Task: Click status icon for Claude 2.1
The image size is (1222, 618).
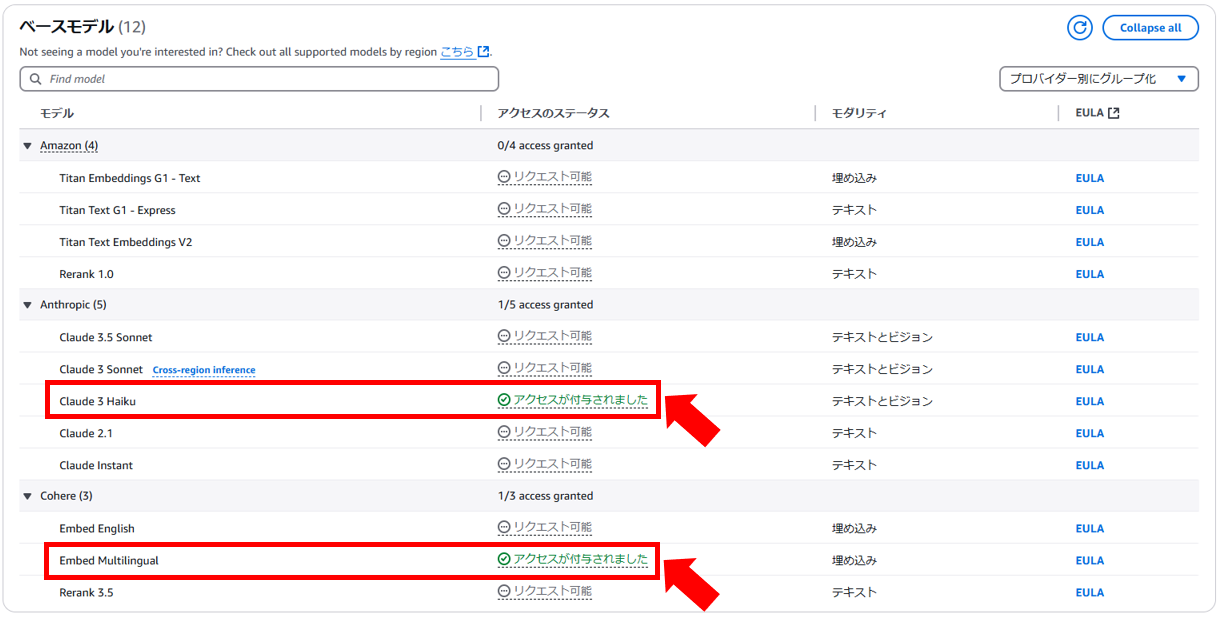Action: [x=504, y=433]
